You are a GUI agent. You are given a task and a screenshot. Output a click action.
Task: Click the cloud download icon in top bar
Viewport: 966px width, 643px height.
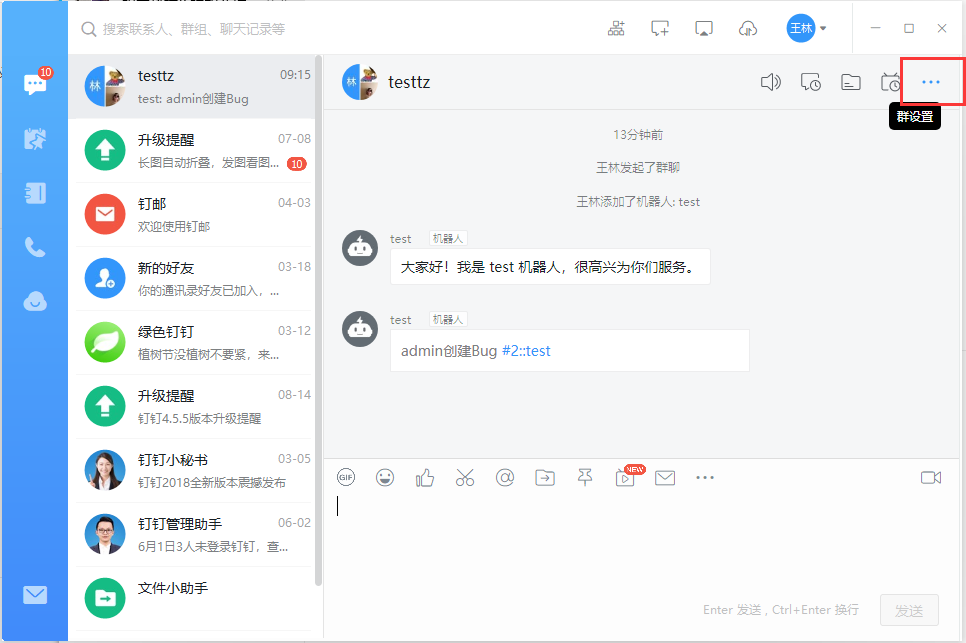(x=747, y=28)
